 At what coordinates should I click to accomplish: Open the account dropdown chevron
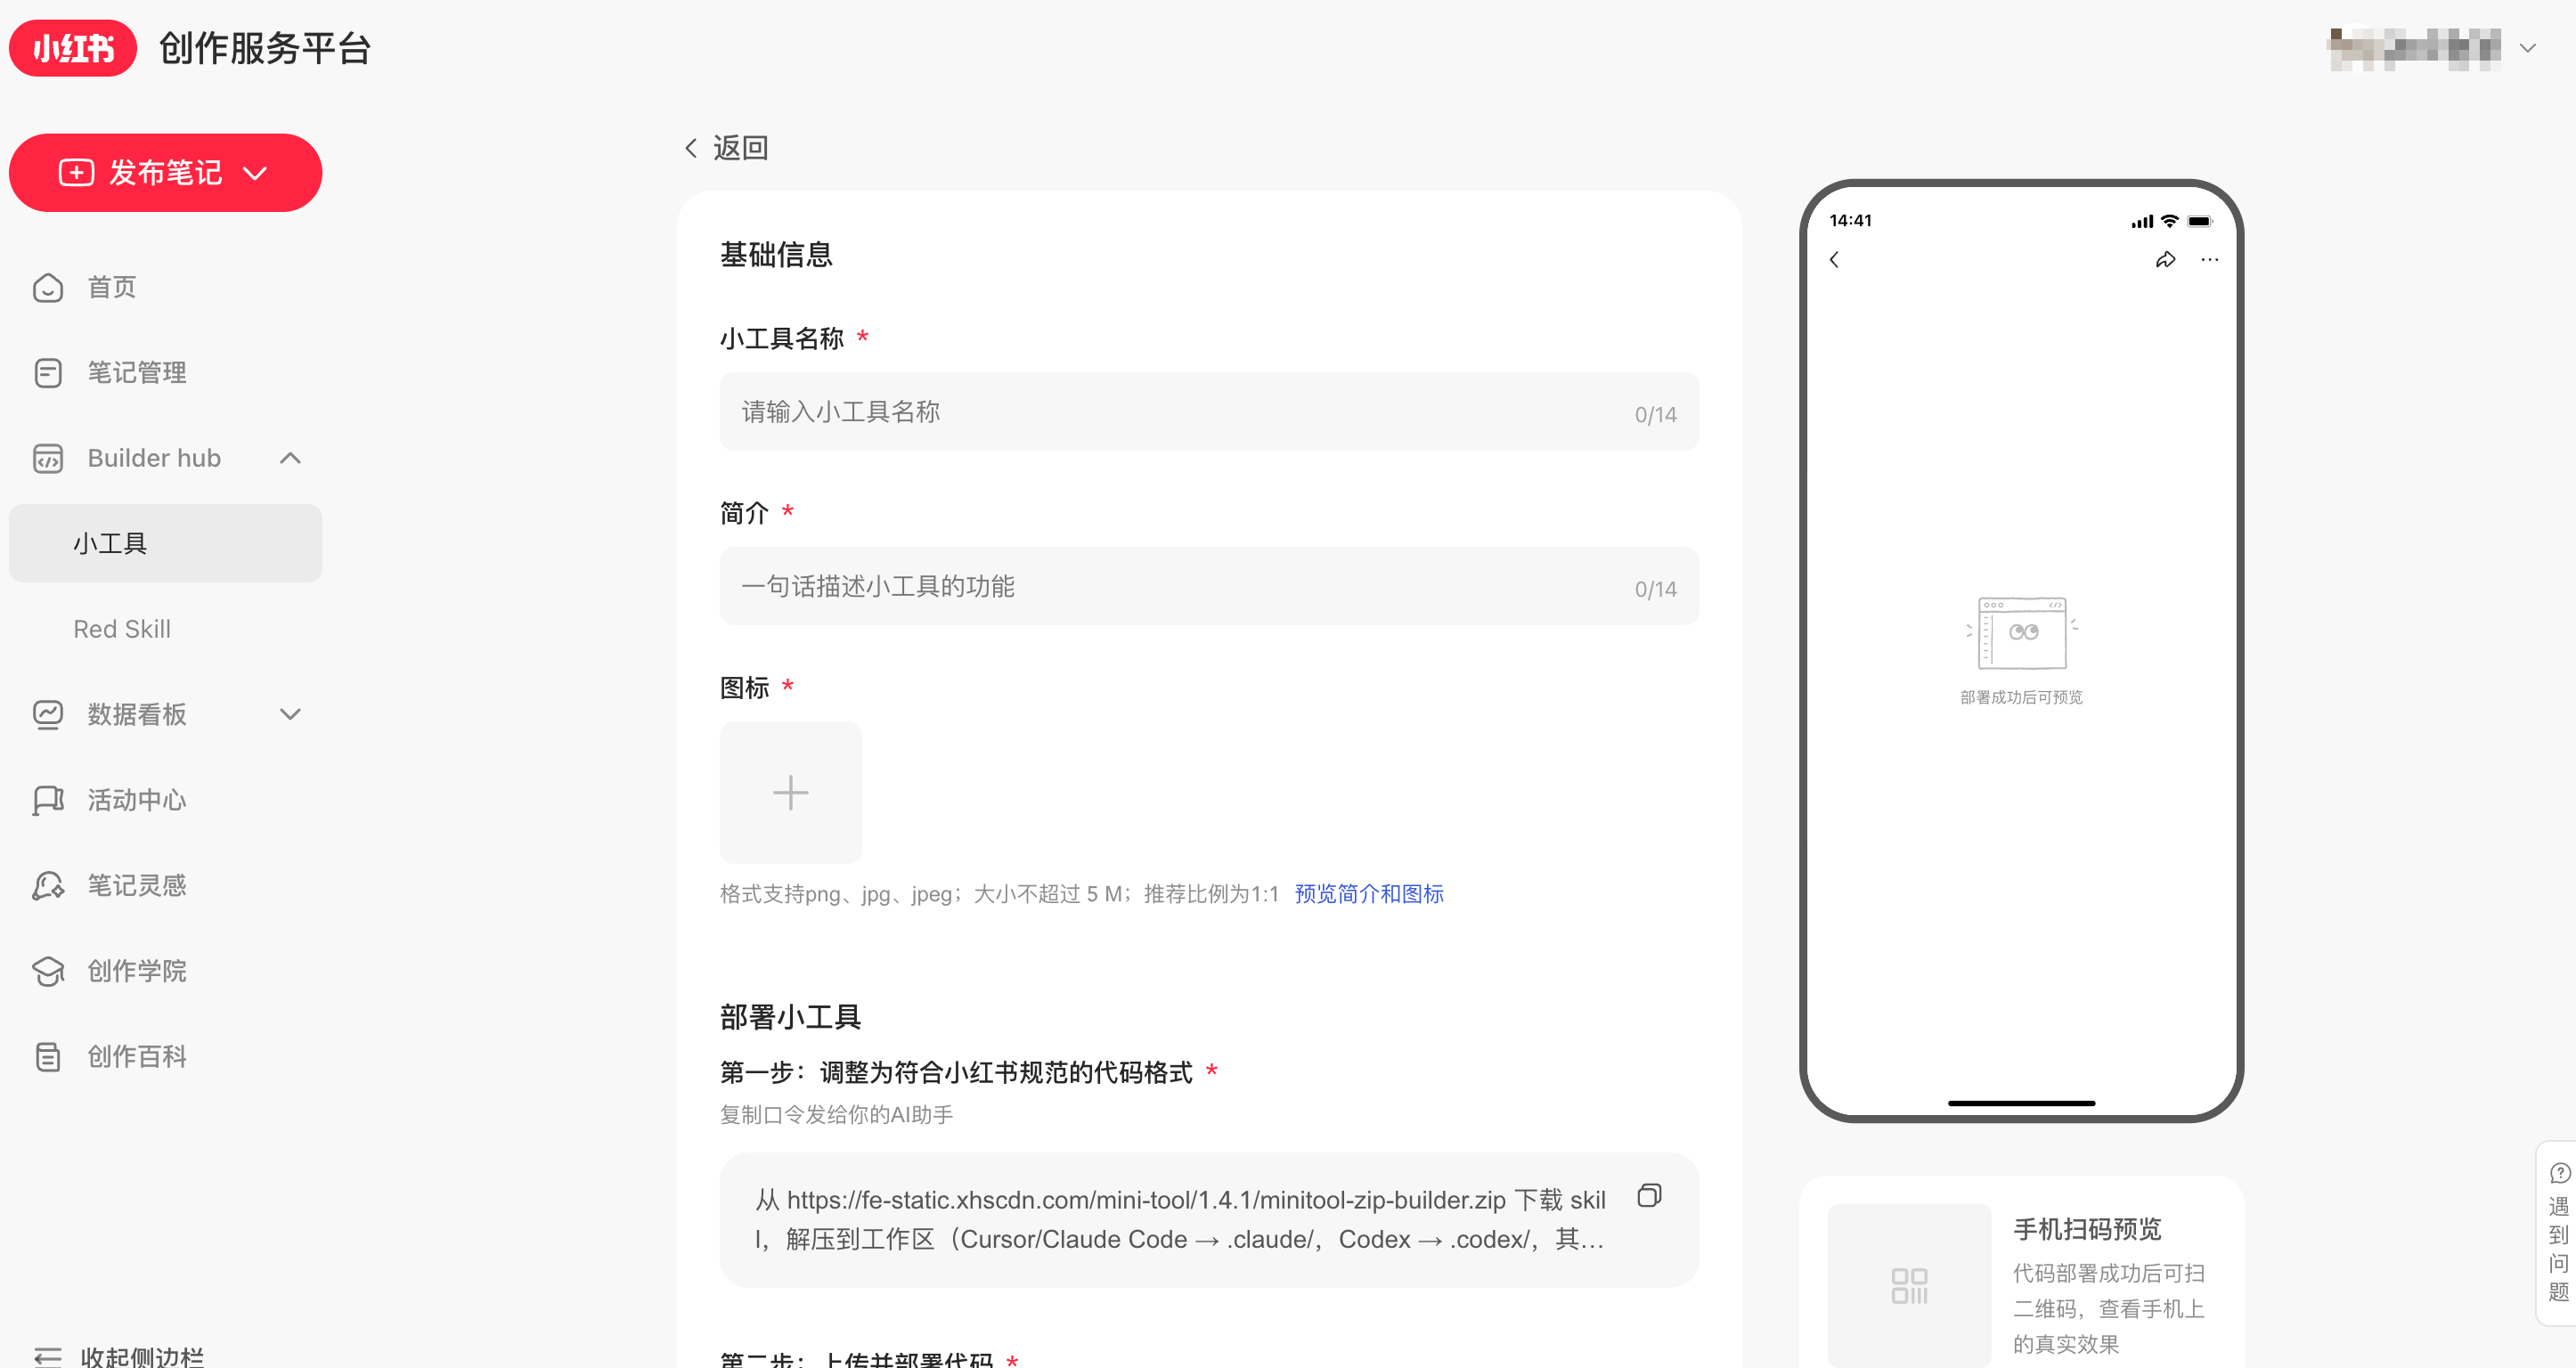pos(2528,48)
